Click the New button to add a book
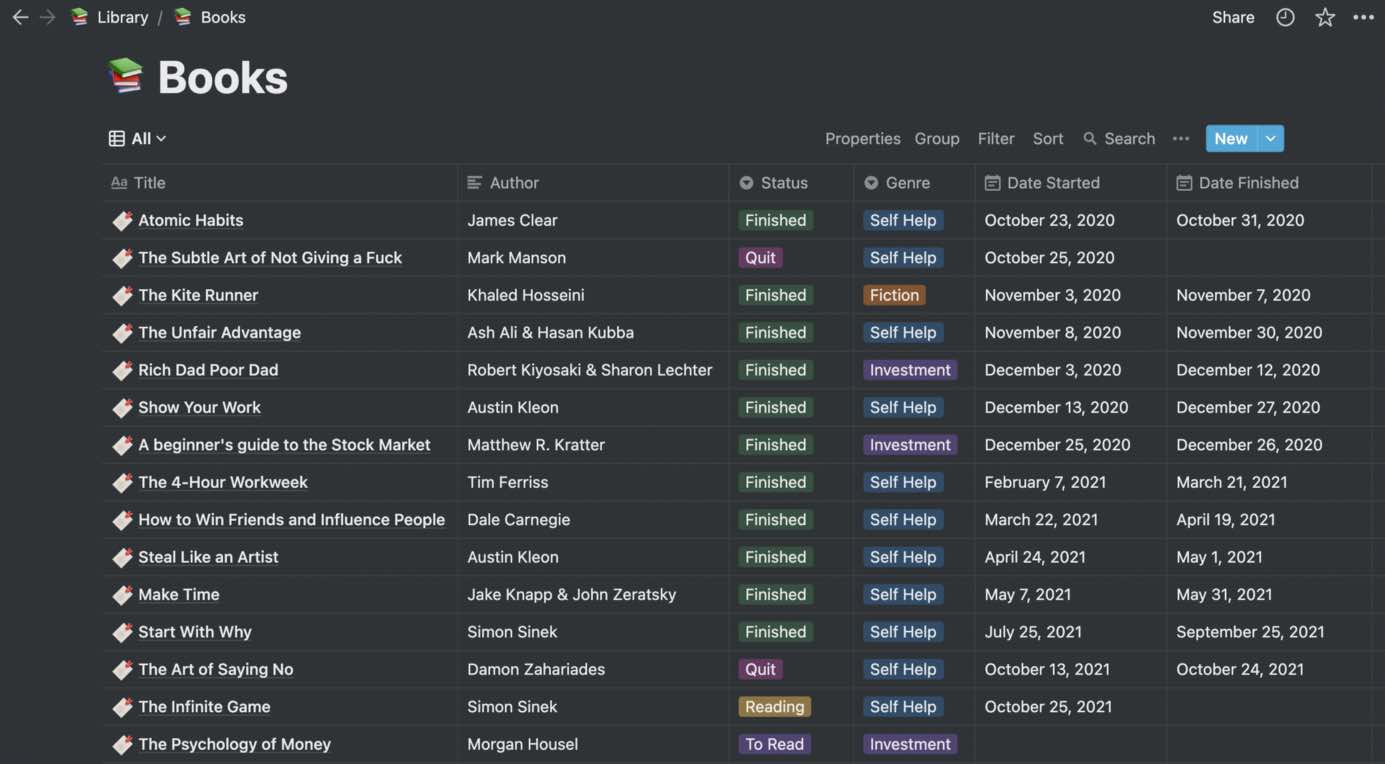The image size is (1385, 764). coord(1229,137)
